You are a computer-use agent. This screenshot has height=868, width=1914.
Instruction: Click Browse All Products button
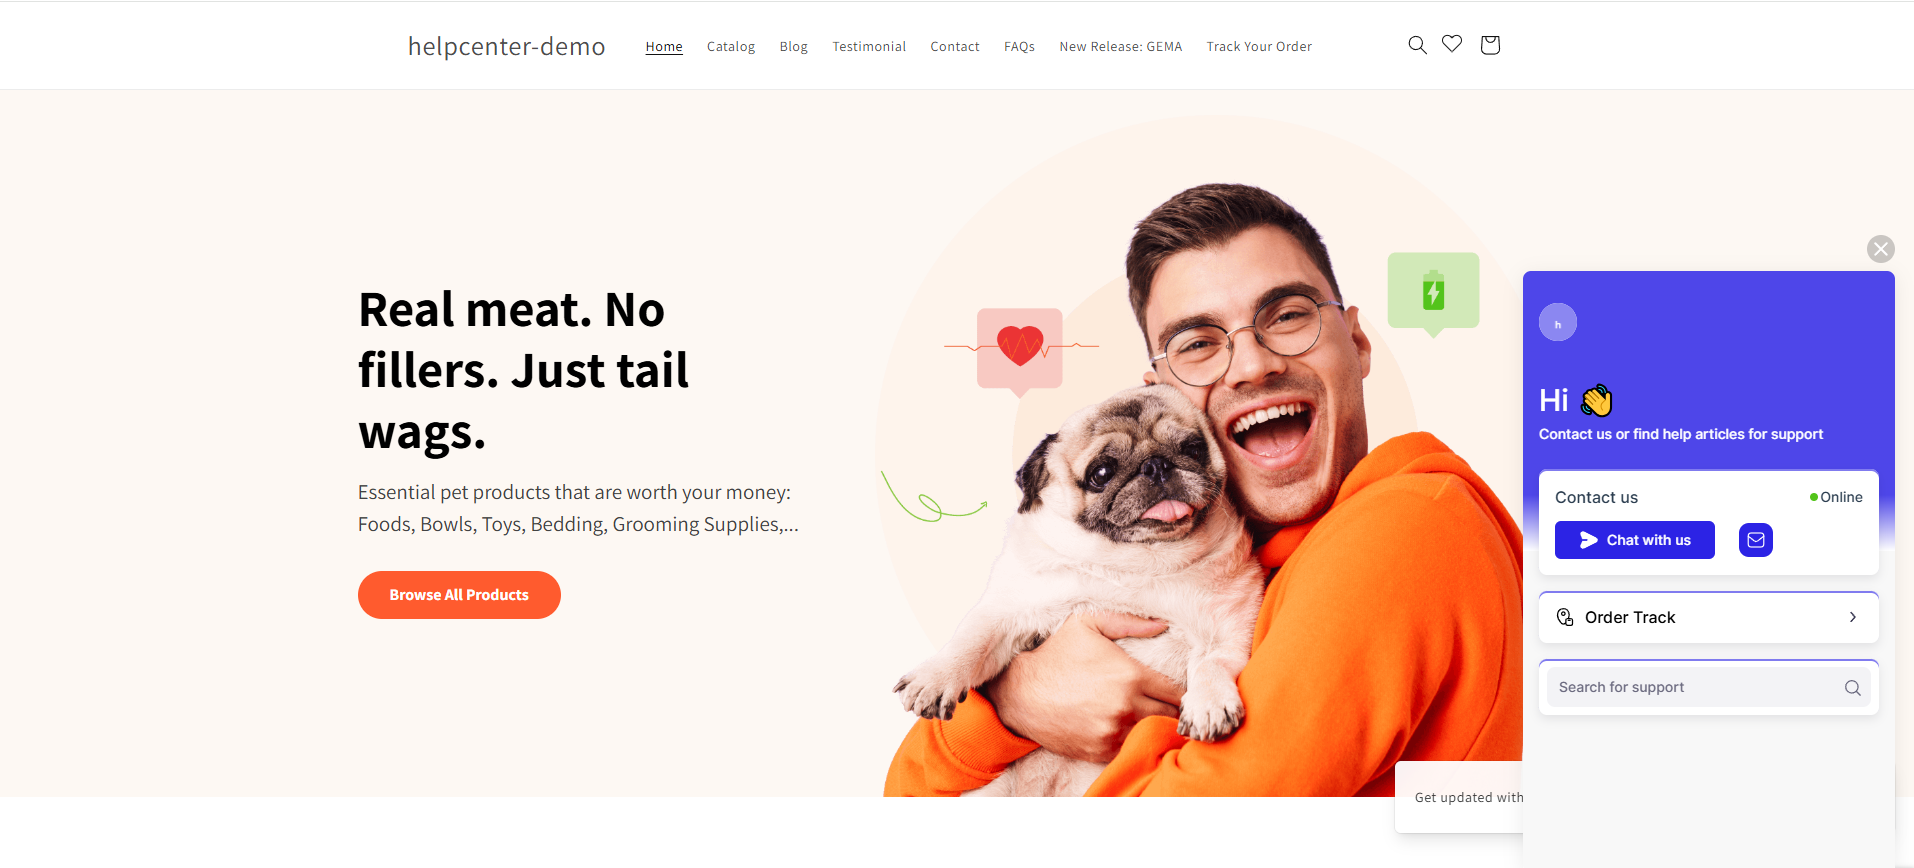(459, 595)
